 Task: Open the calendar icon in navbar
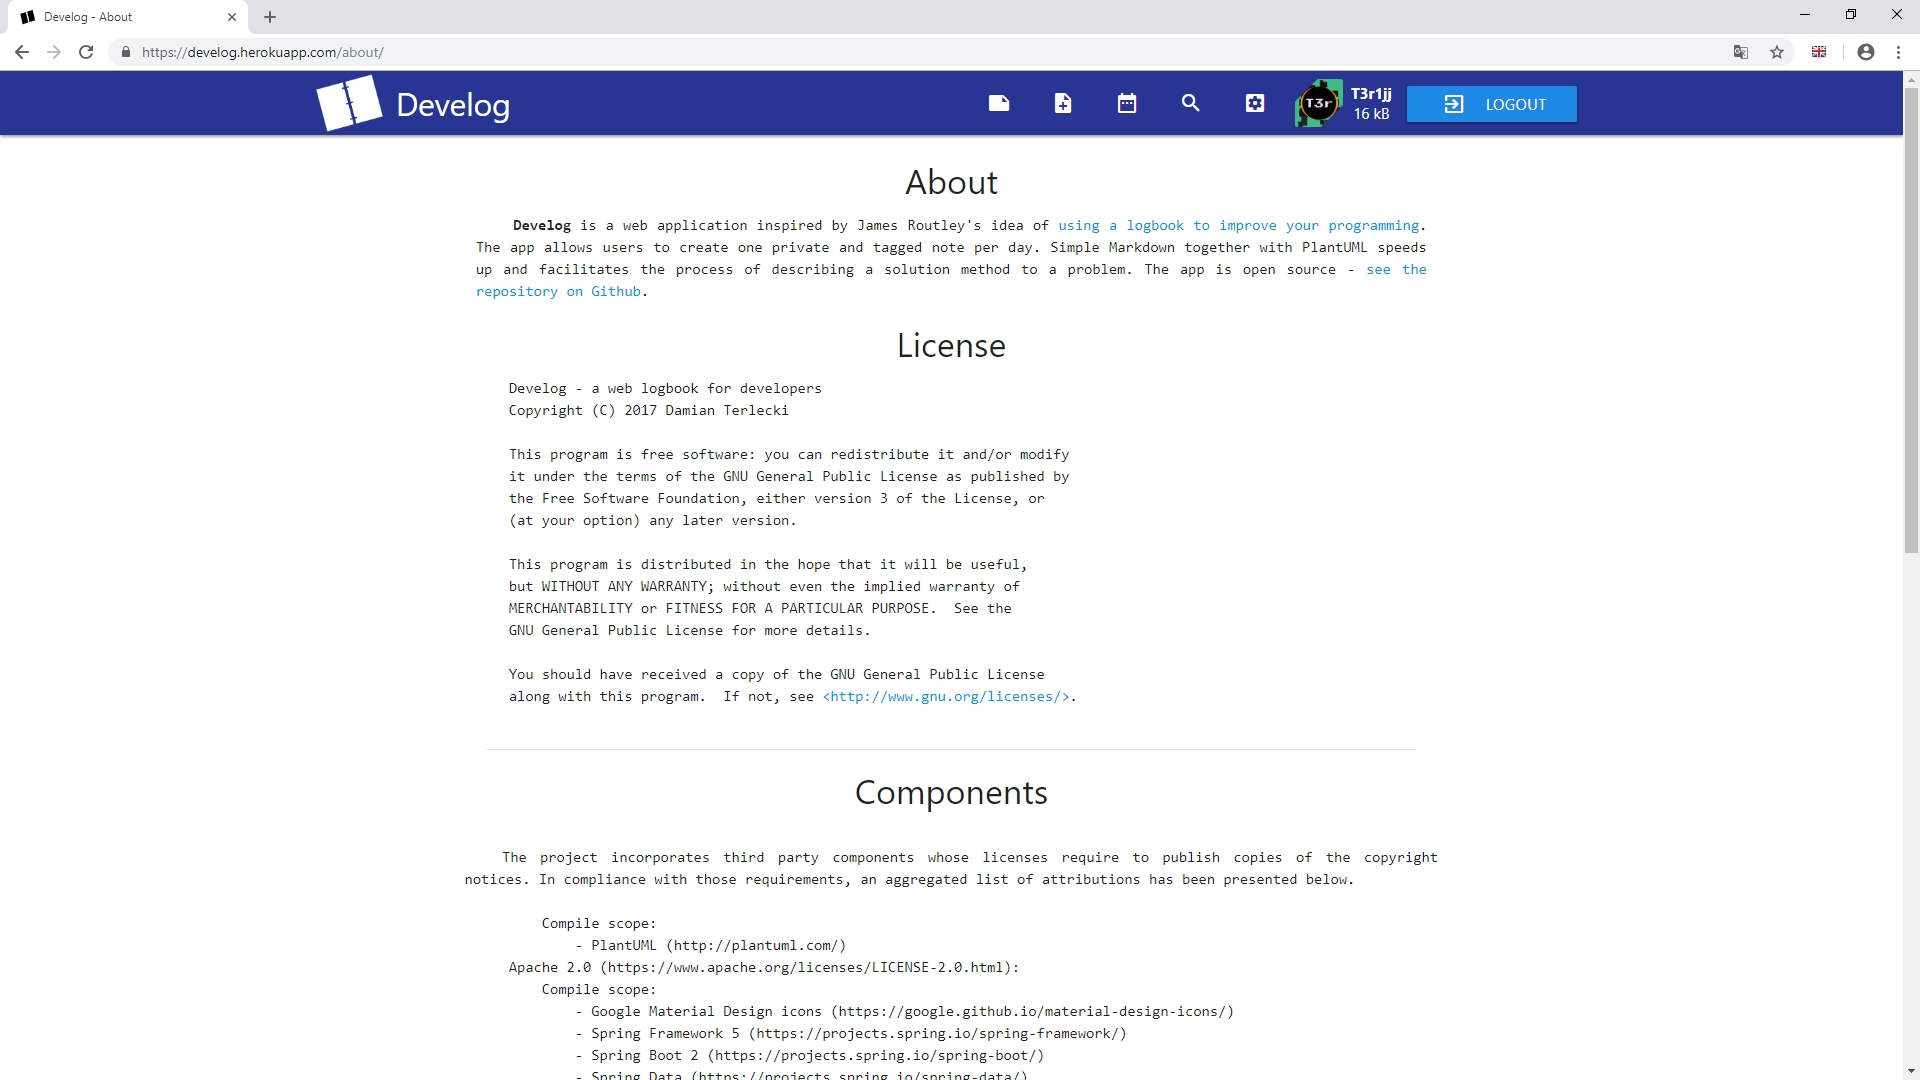point(1126,103)
